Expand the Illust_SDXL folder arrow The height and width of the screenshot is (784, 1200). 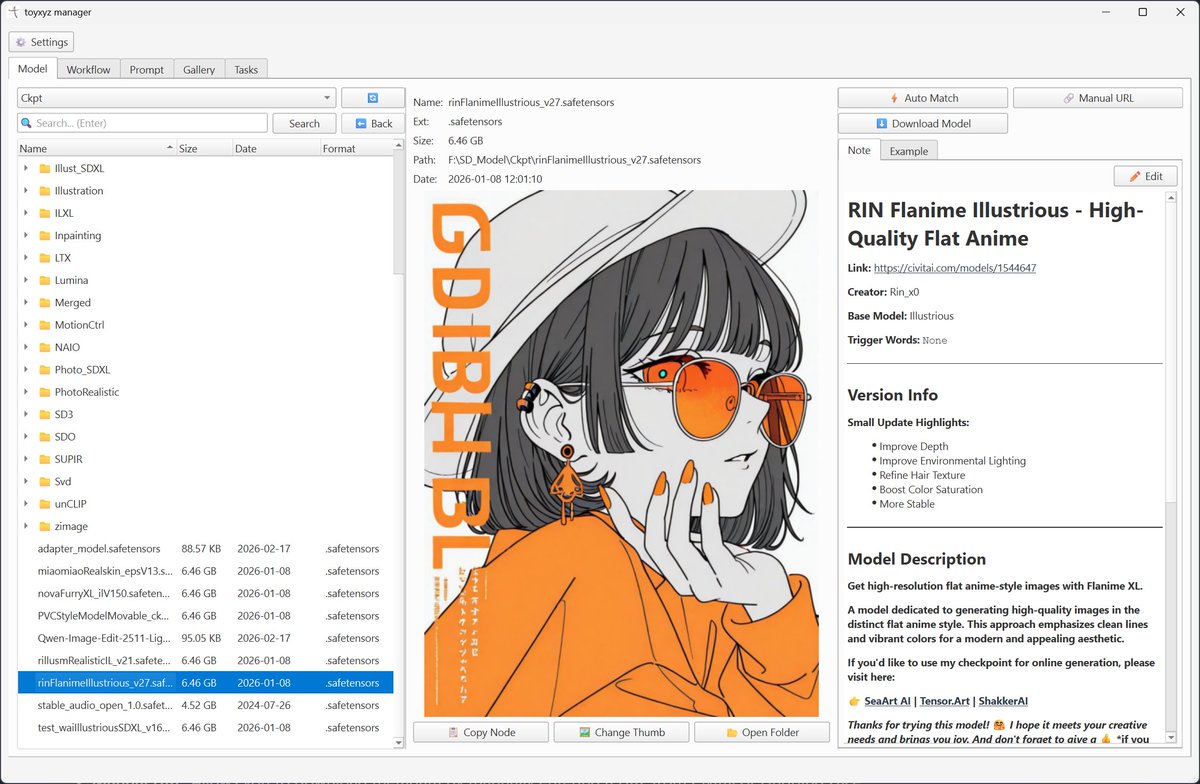[26, 168]
